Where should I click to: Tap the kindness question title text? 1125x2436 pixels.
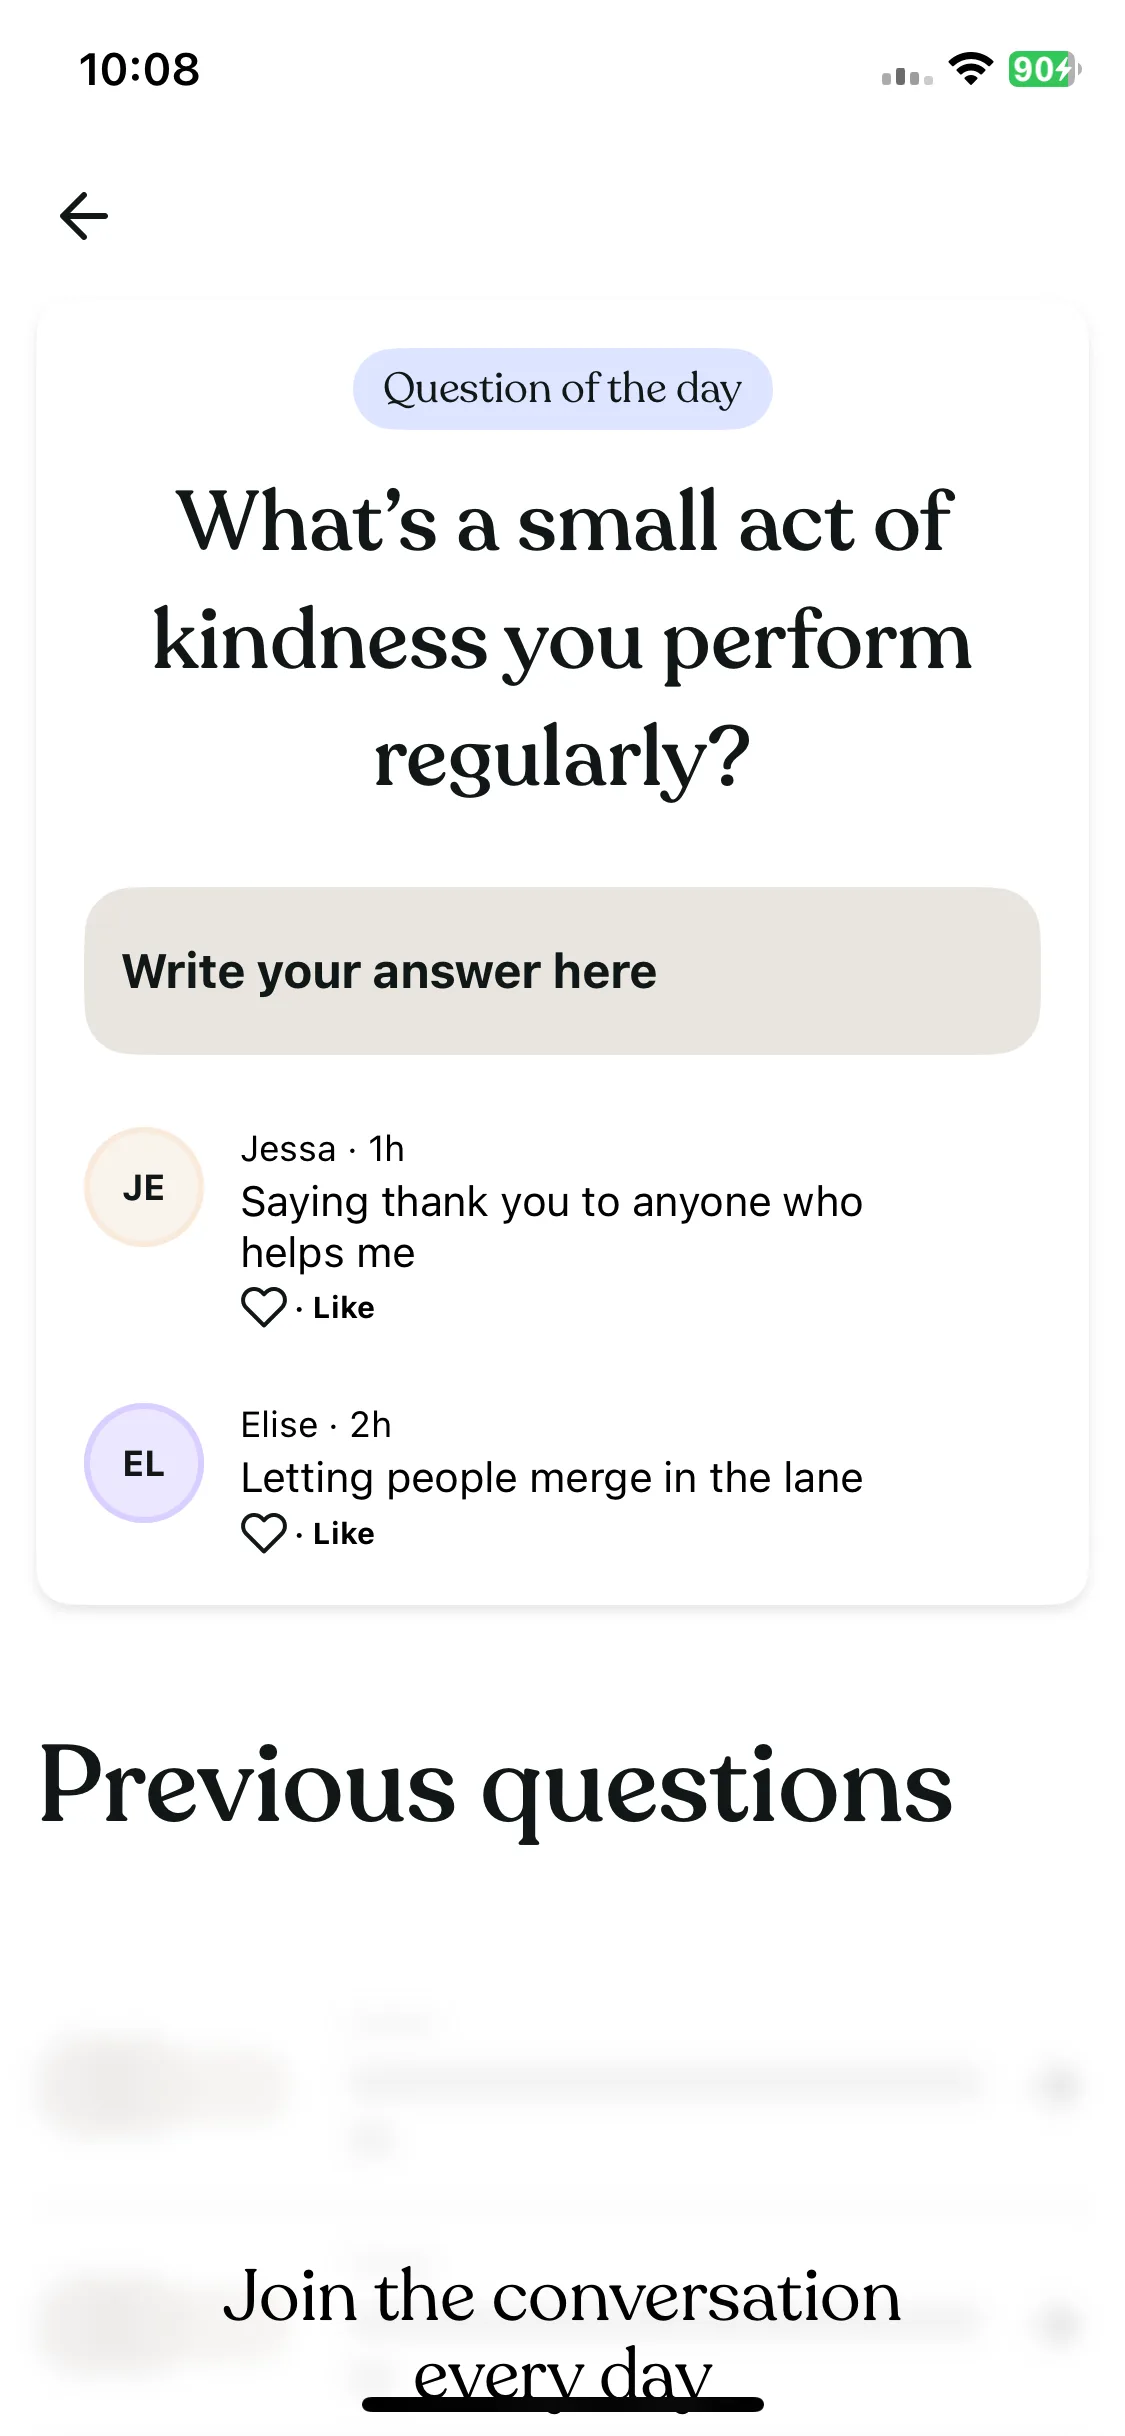click(562, 639)
